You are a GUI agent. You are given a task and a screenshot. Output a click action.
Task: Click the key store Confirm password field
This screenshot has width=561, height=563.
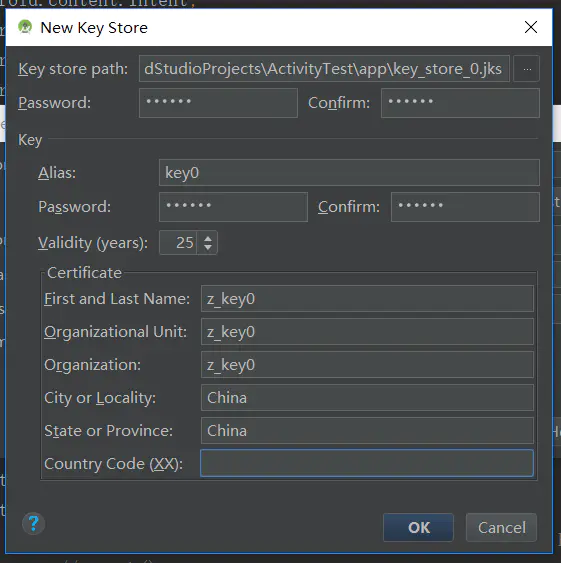[460, 103]
